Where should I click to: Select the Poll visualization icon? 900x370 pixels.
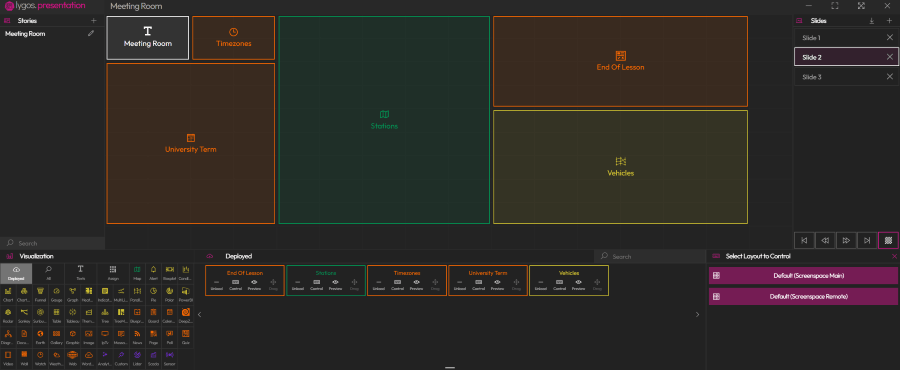click(169, 337)
